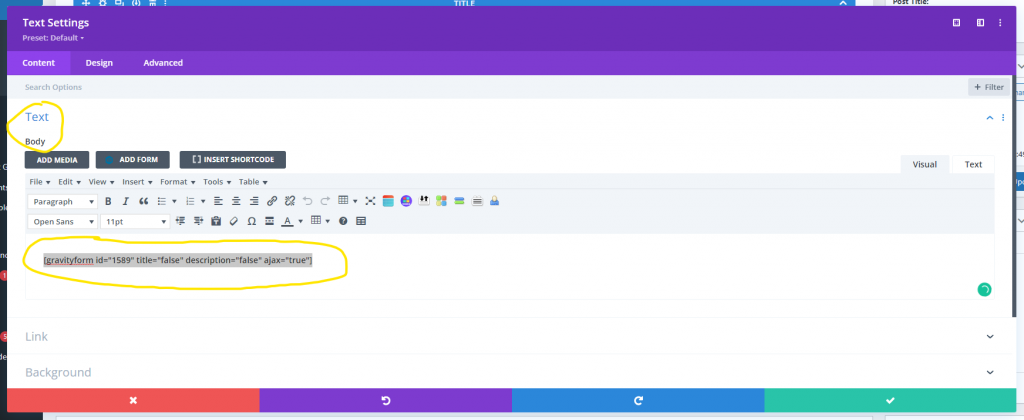Remove link with the broken chain icon
This screenshot has width=1024, height=420.
pyautogui.click(x=291, y=201)
